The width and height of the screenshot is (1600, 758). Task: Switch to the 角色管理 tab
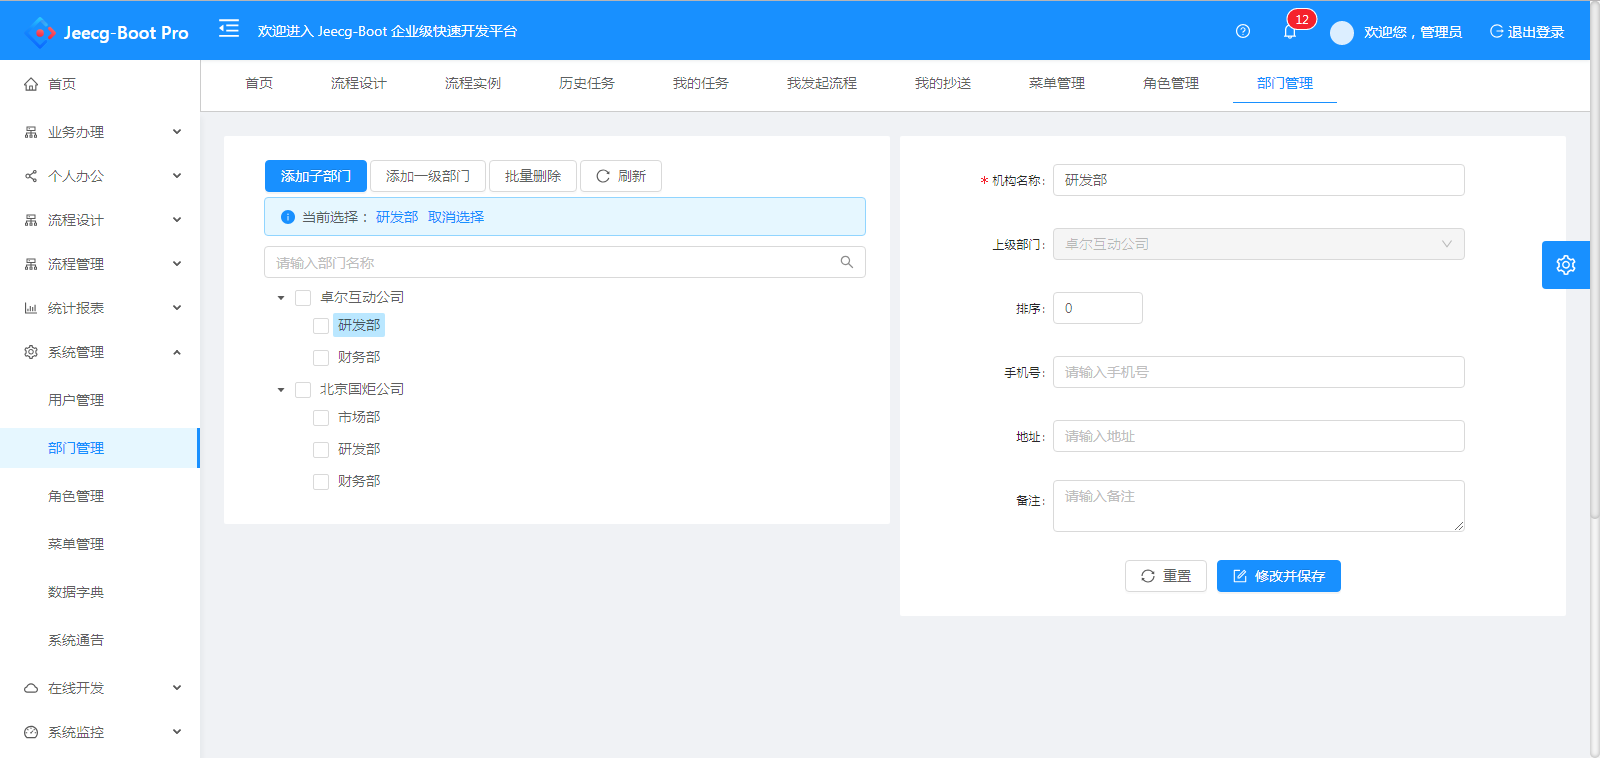pyautogui.click(x=1171, y=83)
